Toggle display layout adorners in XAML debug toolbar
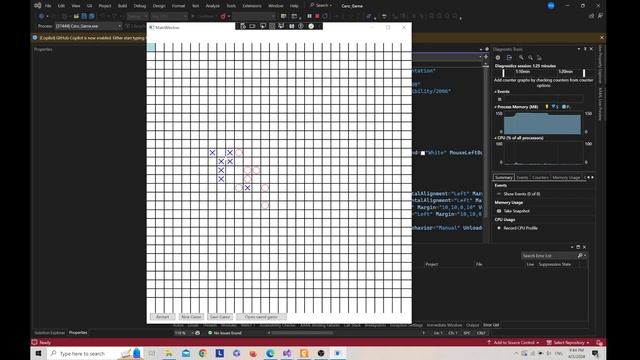The height and width of the screenshot is (360, 640). pyautogui.click(x=272, y=26)
